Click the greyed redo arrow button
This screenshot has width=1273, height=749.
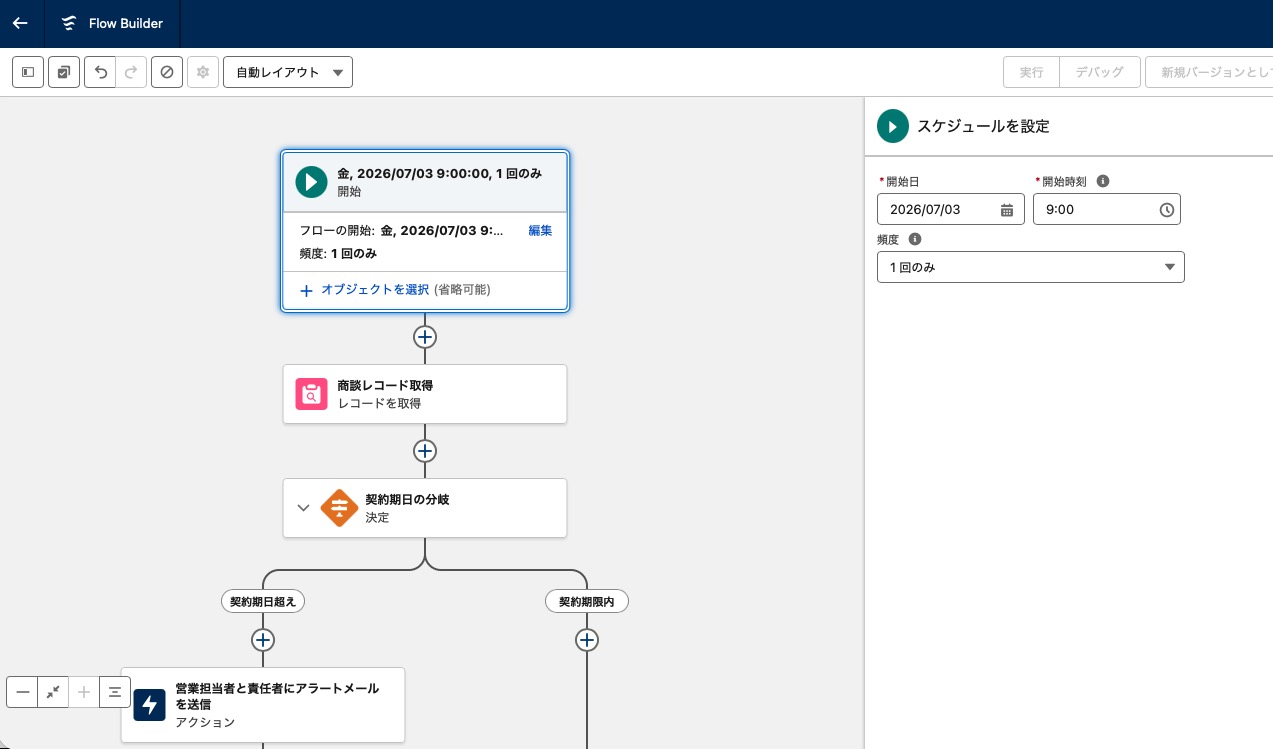(131, 72)
